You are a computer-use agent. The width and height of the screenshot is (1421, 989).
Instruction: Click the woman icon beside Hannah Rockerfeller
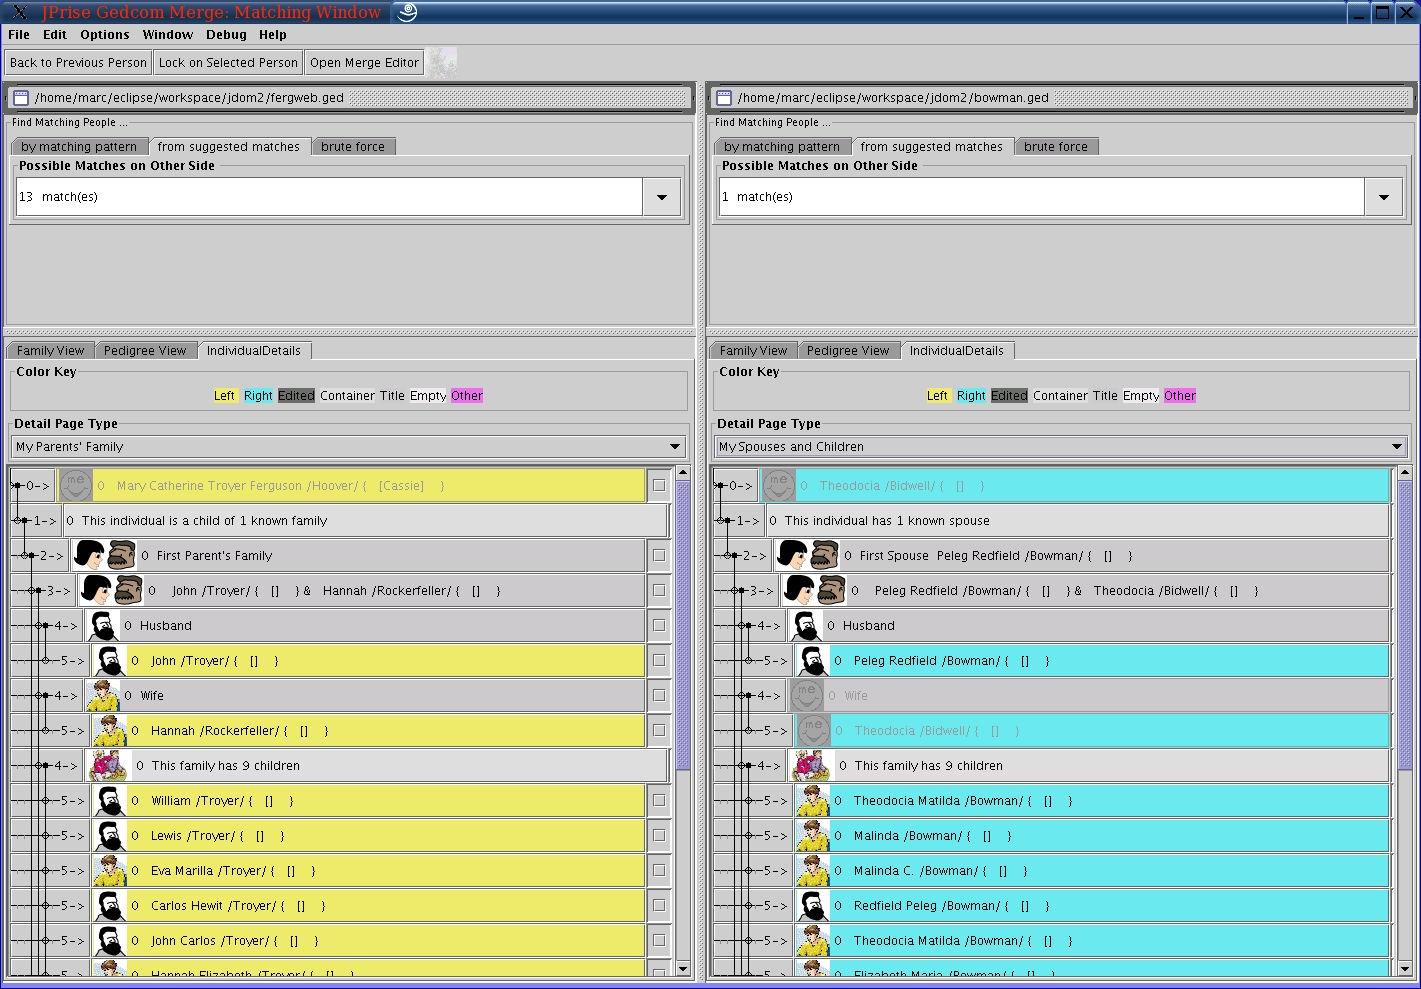110,731
